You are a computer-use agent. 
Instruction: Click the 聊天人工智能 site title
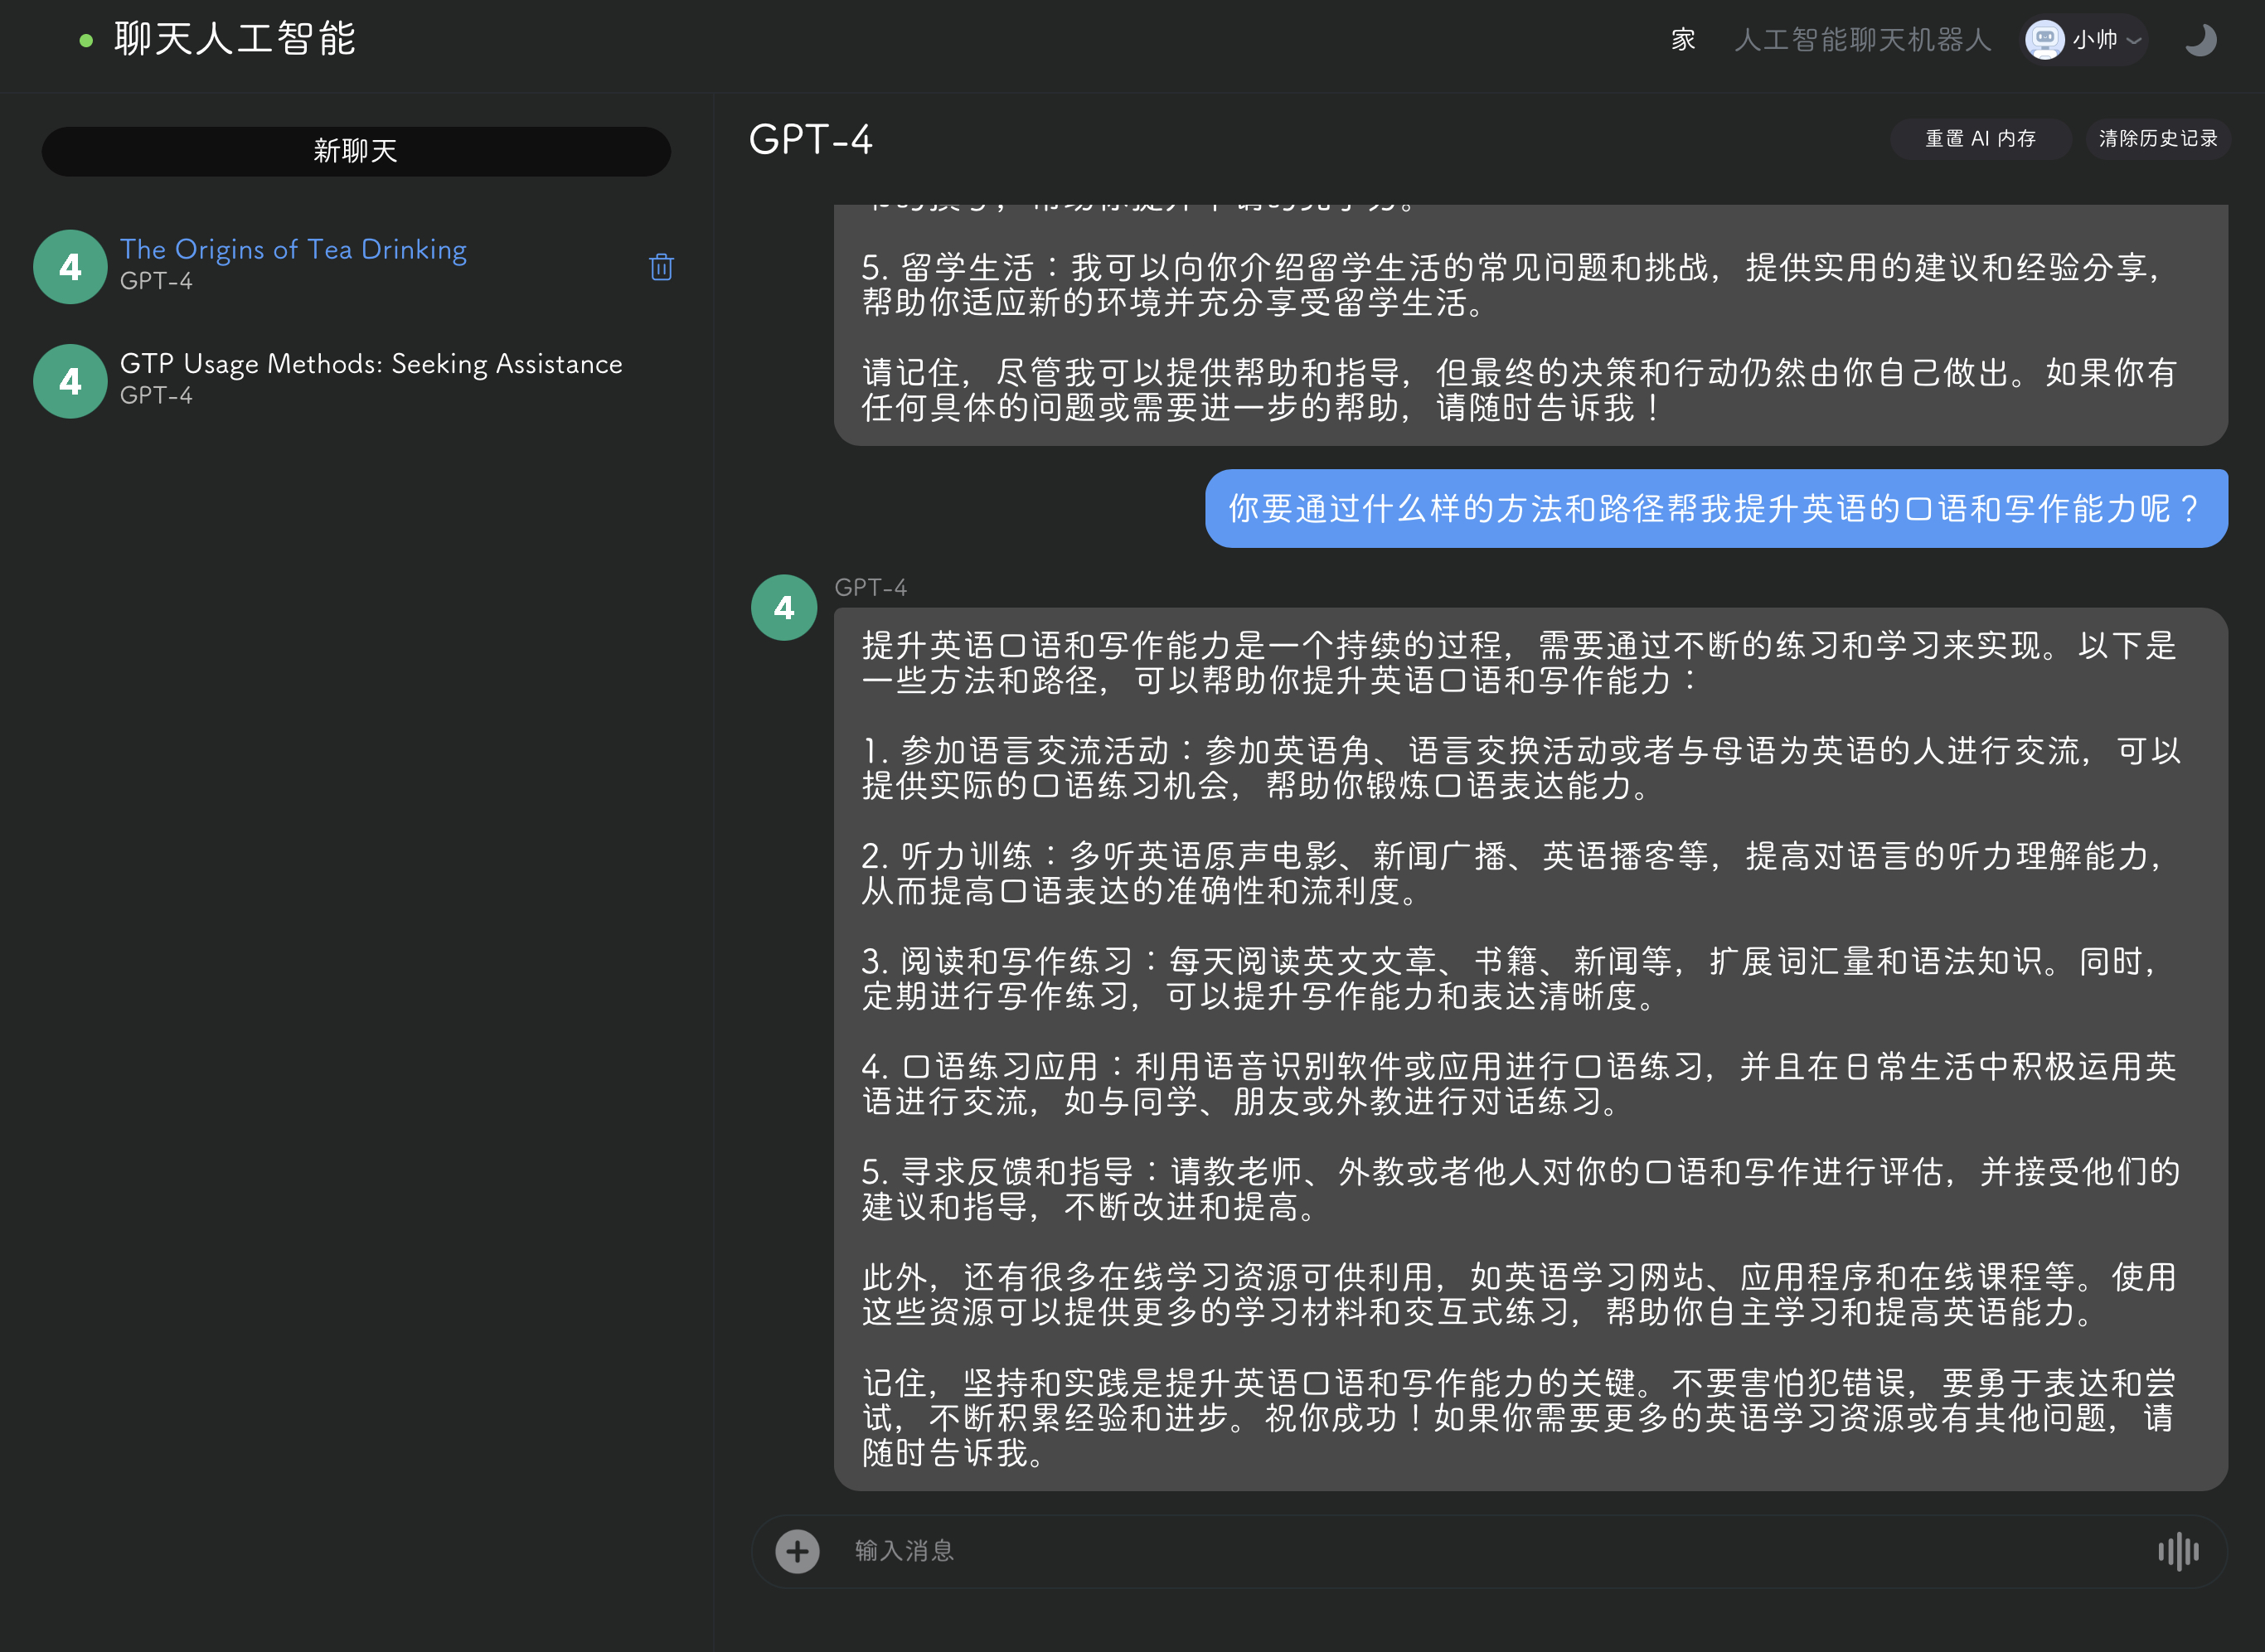tap(235, 39)
